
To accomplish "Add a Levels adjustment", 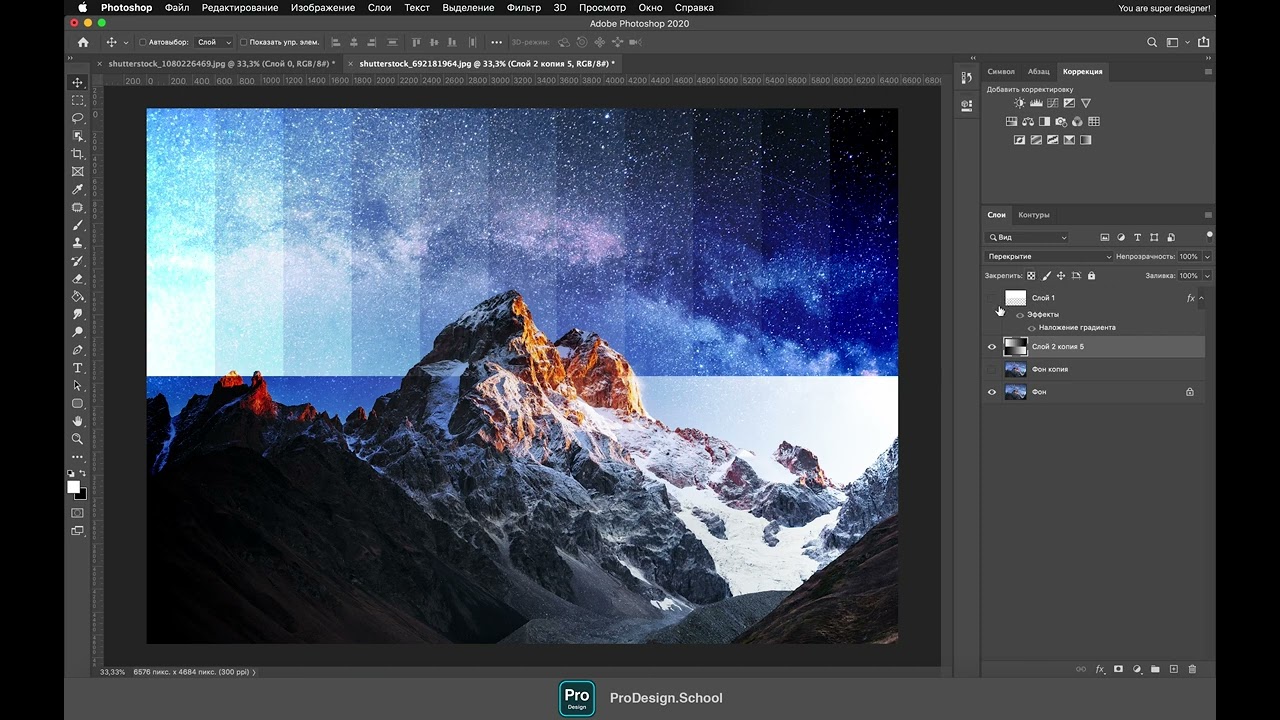I will pyautogui.click(x=1036, y=103).
